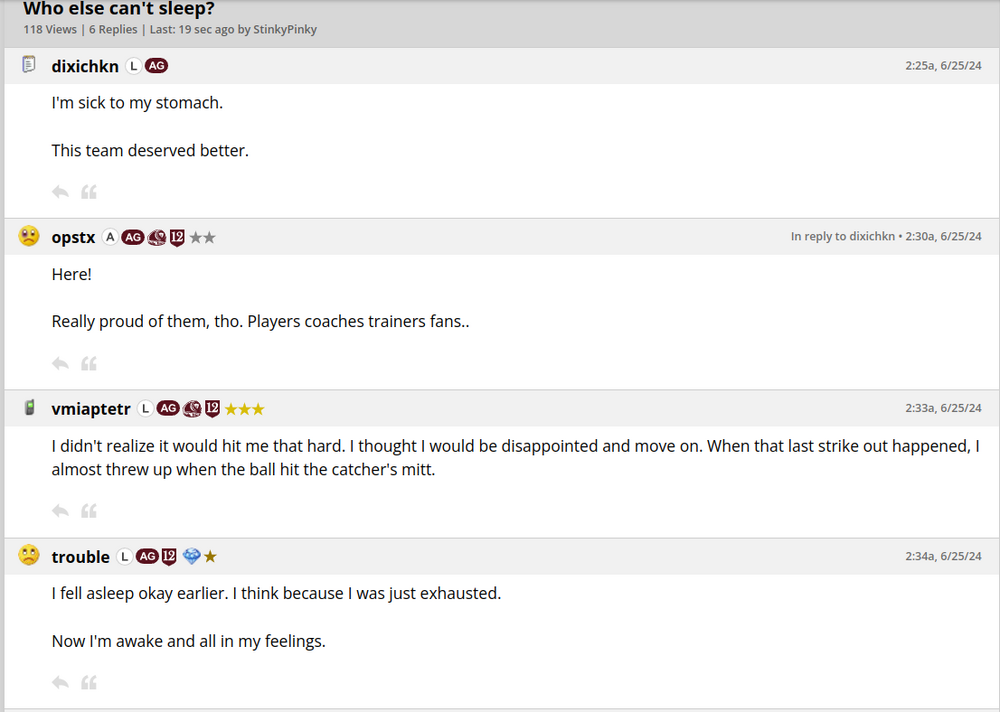Click the 'In reply to dixichkn' link
Viewport: 1000px width, 712px height.
pos(842,237)
